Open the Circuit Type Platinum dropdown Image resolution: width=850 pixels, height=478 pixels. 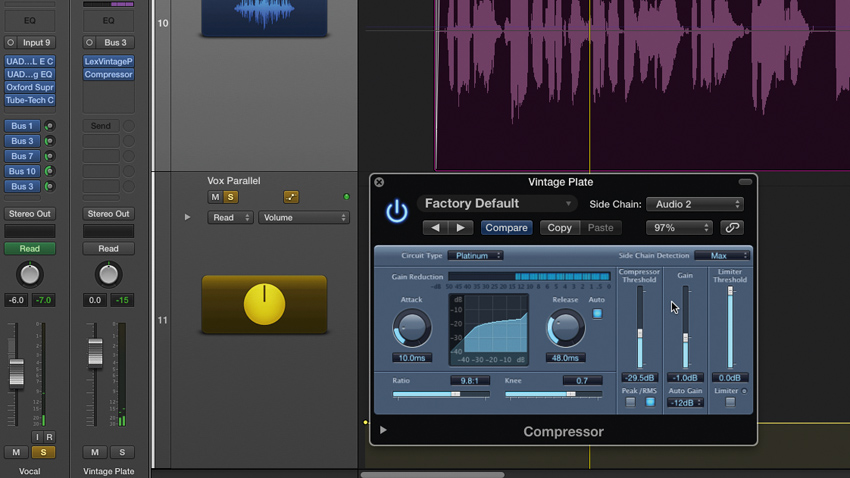tap(475, 256)
